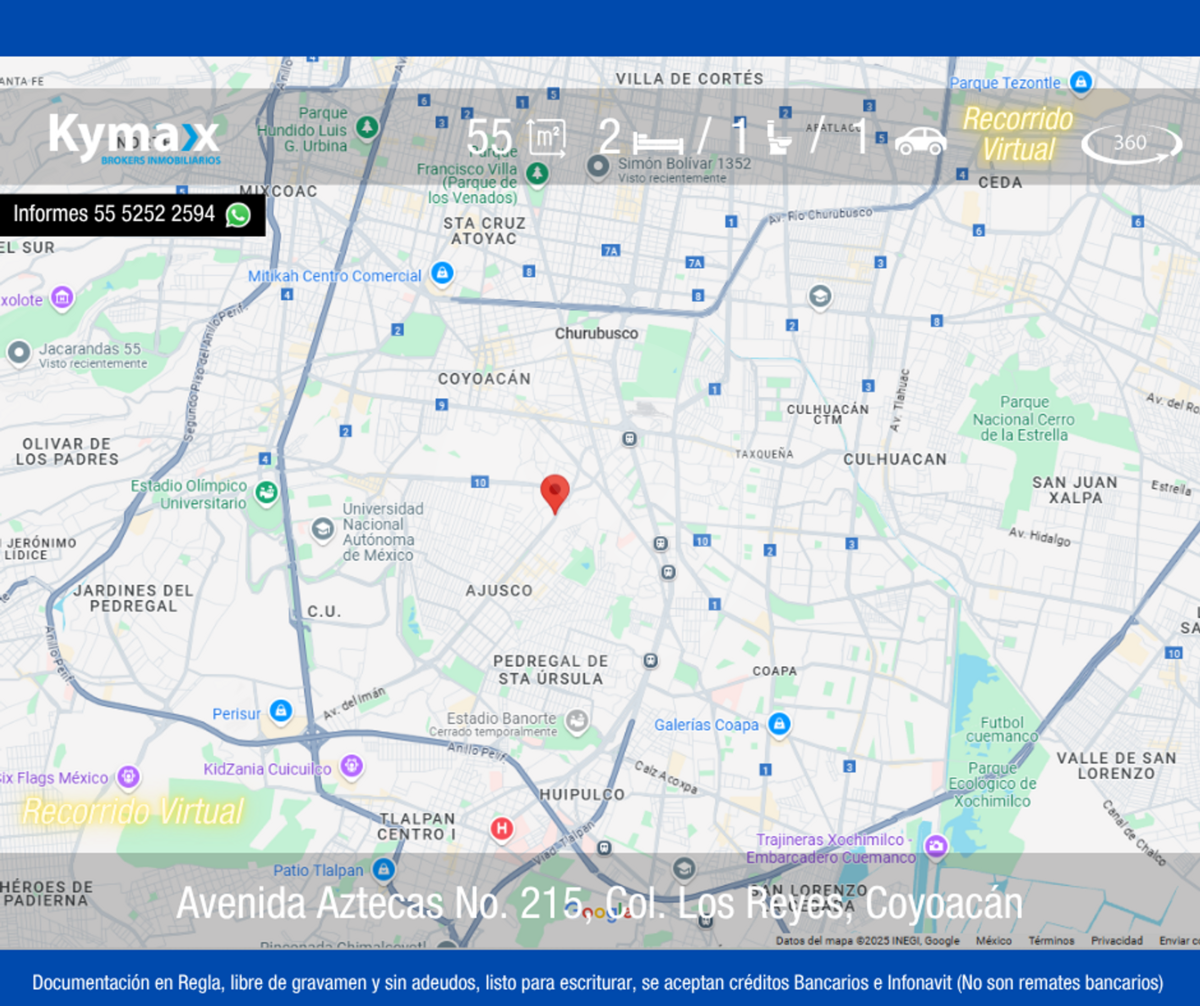Viewport: 1200px width, 1006px height.
Task: Click the "Futbol cuemanco" map label
Action: (1002, 729)
